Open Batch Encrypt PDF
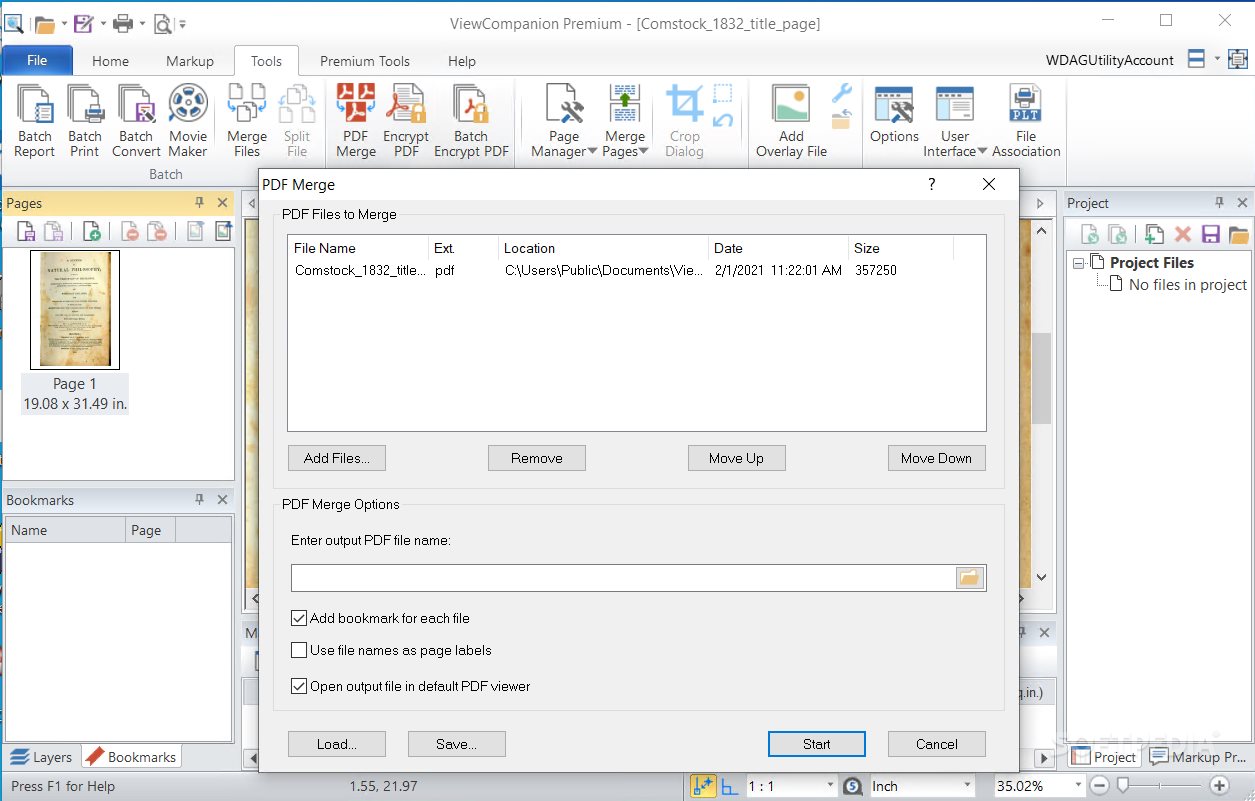Image resolution: width=1255 pixels, height=801 pixels. (x=471, y=121)
